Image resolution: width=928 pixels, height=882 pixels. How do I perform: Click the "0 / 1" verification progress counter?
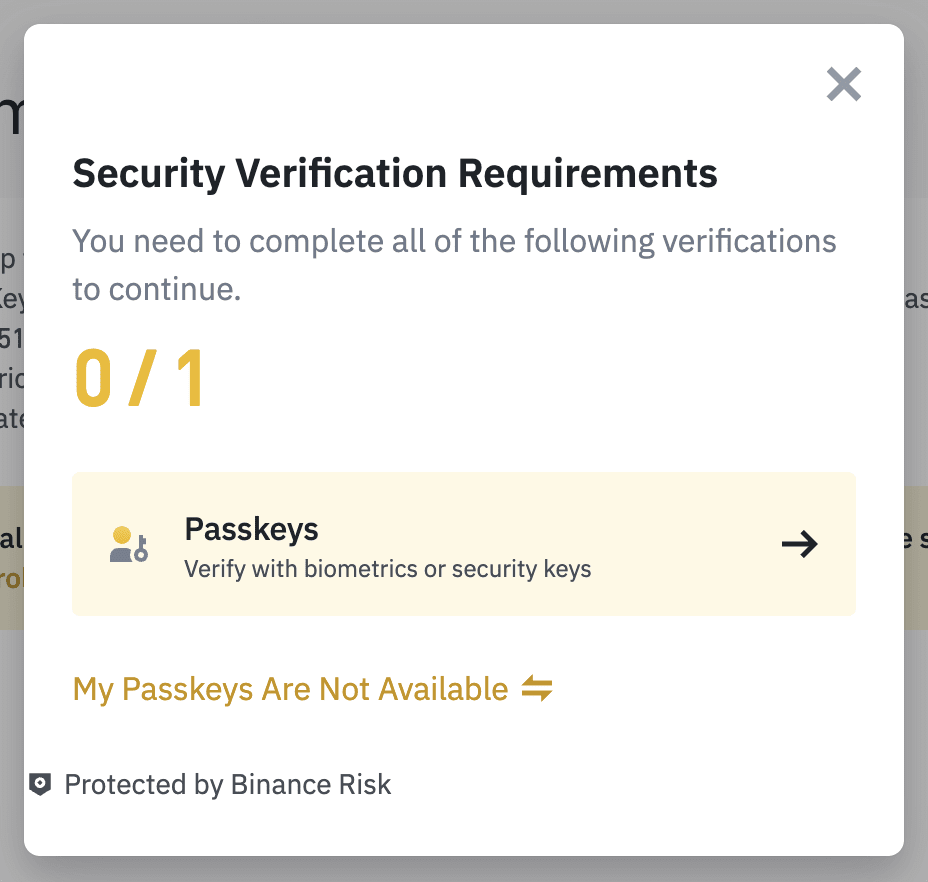[x=140, y=380]
